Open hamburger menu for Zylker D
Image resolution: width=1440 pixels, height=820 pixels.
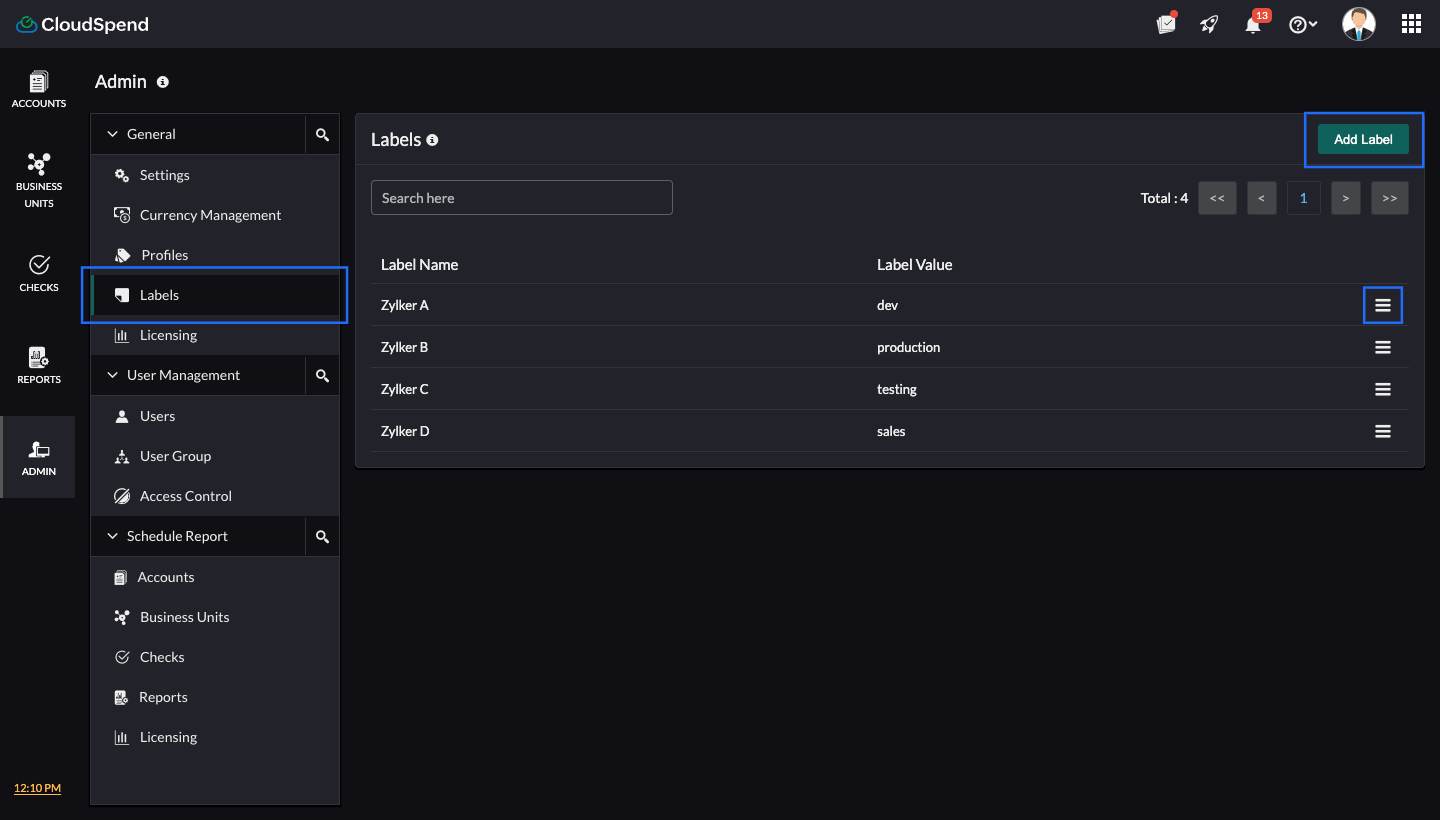tap(1383, 431)
